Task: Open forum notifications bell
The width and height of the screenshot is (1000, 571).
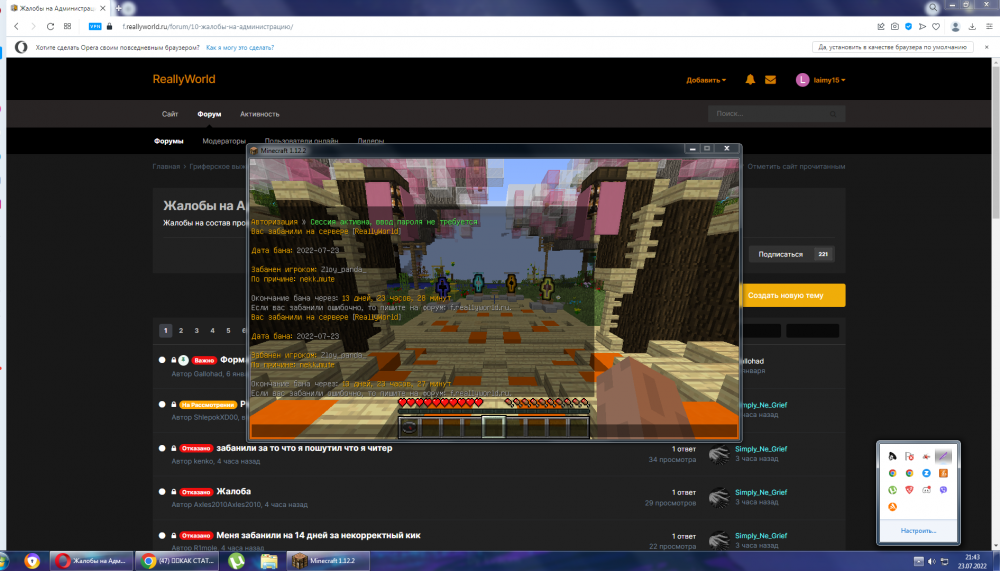Action: [x=750, y=80]
